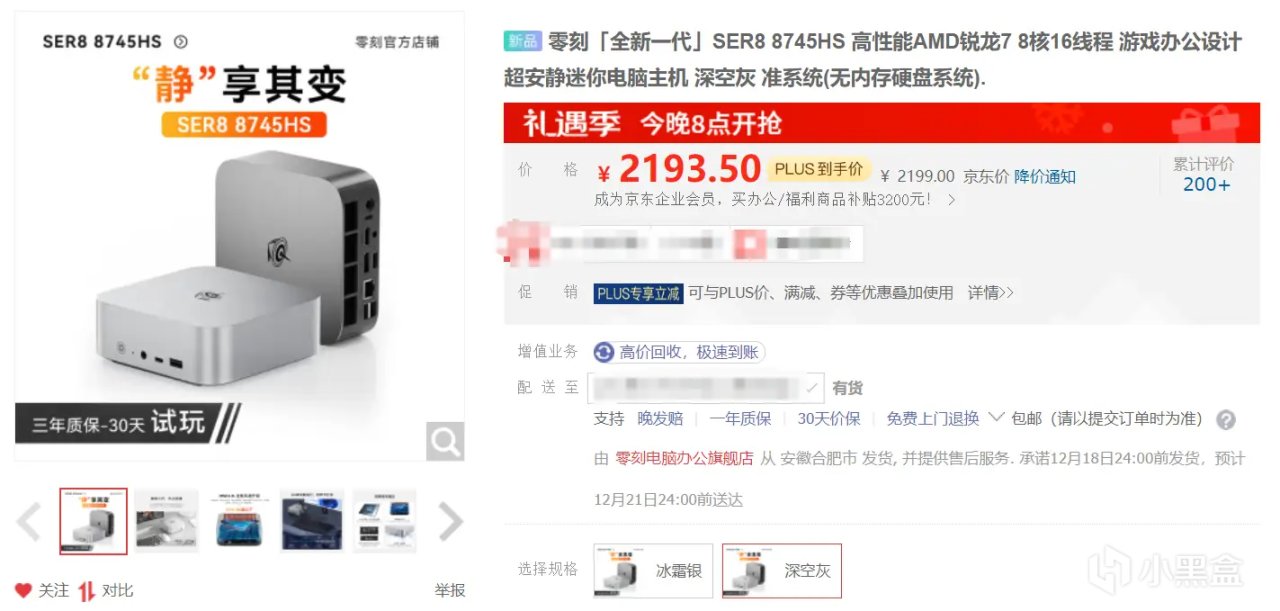Select the 冰霜银 color option
The image size is (1280, 611).
655,570
